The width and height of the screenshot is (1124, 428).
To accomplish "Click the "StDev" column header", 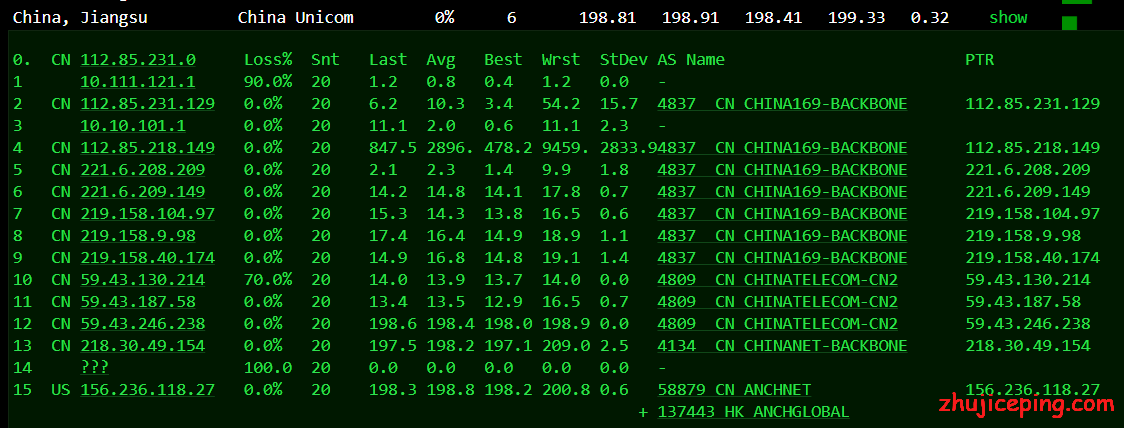I will coord(624,60).
